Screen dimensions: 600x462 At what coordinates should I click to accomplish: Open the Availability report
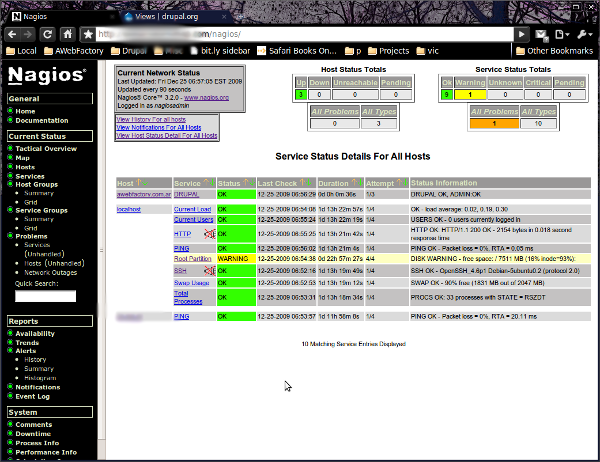[35, 333]
